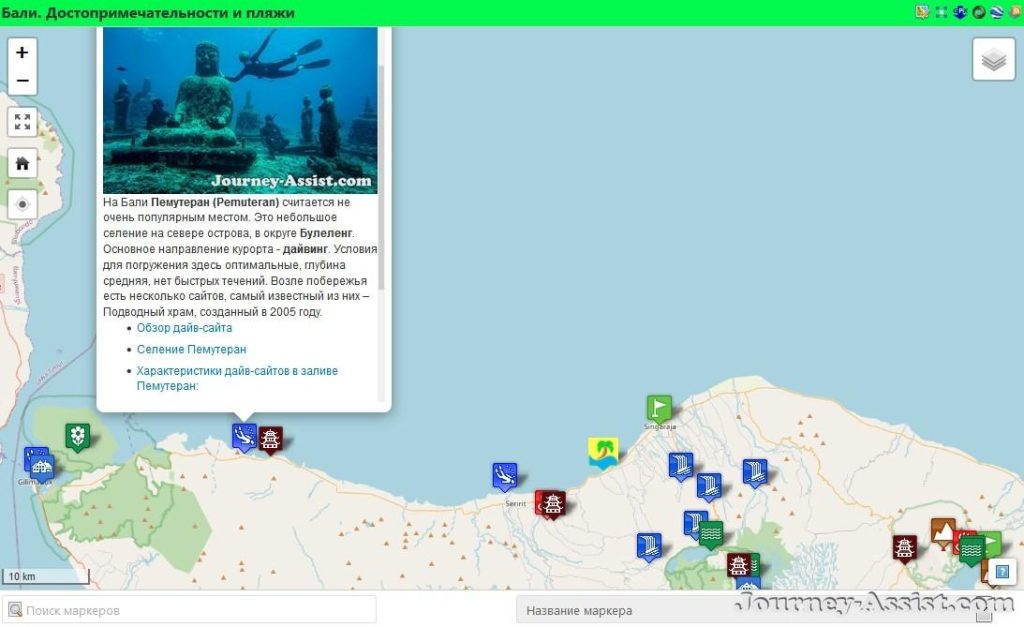Zoom out the map with minus button
This screenshot has height=627, width=1024.
(x=22, y=81)
